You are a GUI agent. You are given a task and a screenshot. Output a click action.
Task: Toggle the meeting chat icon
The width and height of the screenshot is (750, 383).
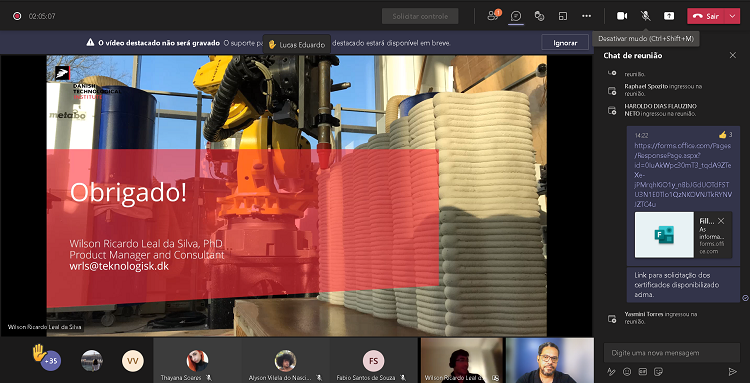pos(516,16)
